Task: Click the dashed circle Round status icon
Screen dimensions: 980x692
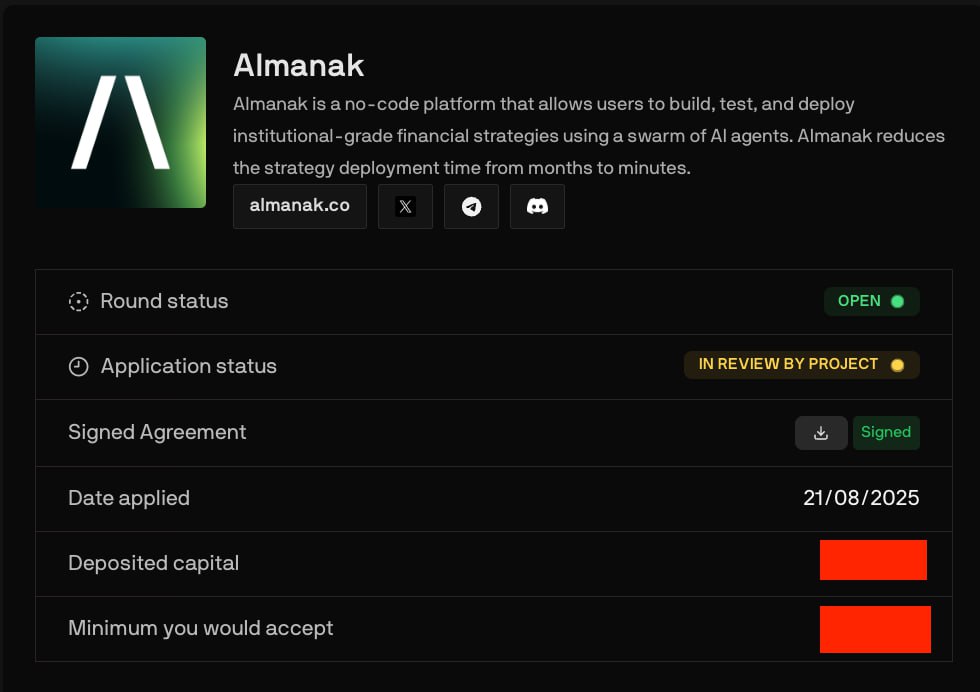Action: pyautogui.click(x=78, y=302)
